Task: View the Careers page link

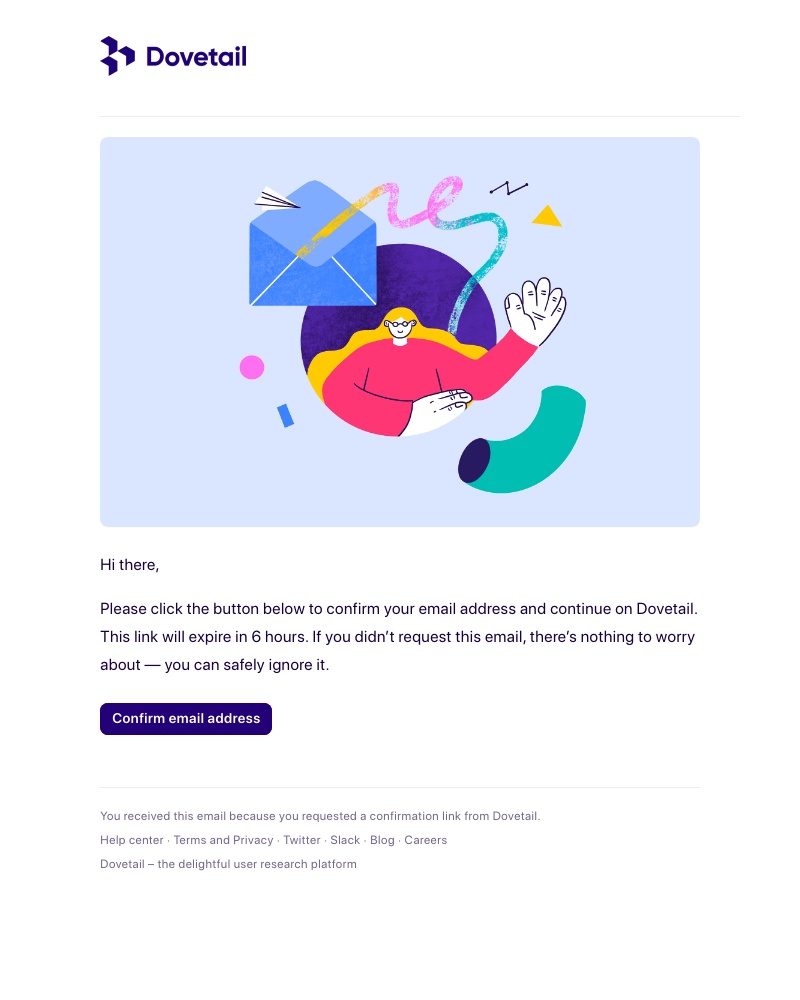Action: 425,840
